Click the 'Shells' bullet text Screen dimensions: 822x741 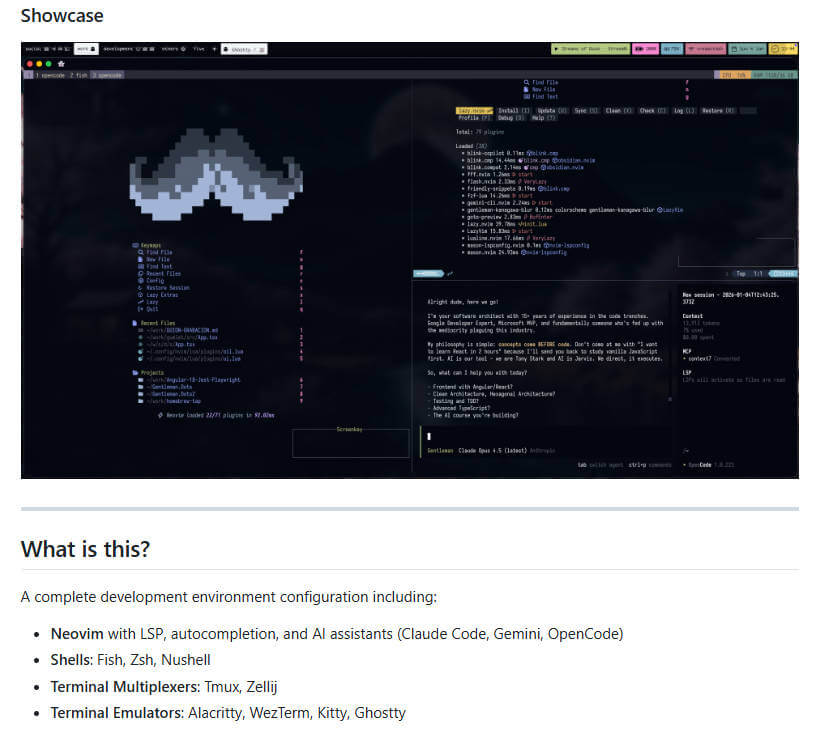click(x=71, y=660)
